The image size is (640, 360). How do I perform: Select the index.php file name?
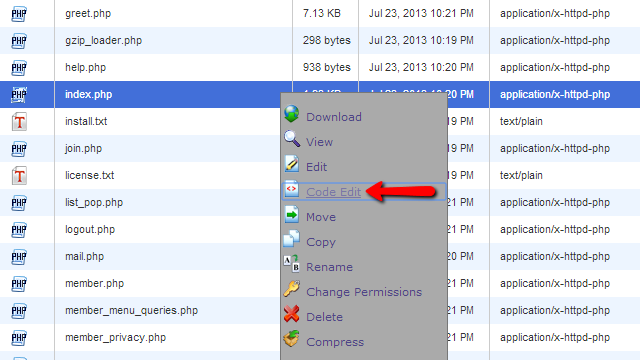88,94
